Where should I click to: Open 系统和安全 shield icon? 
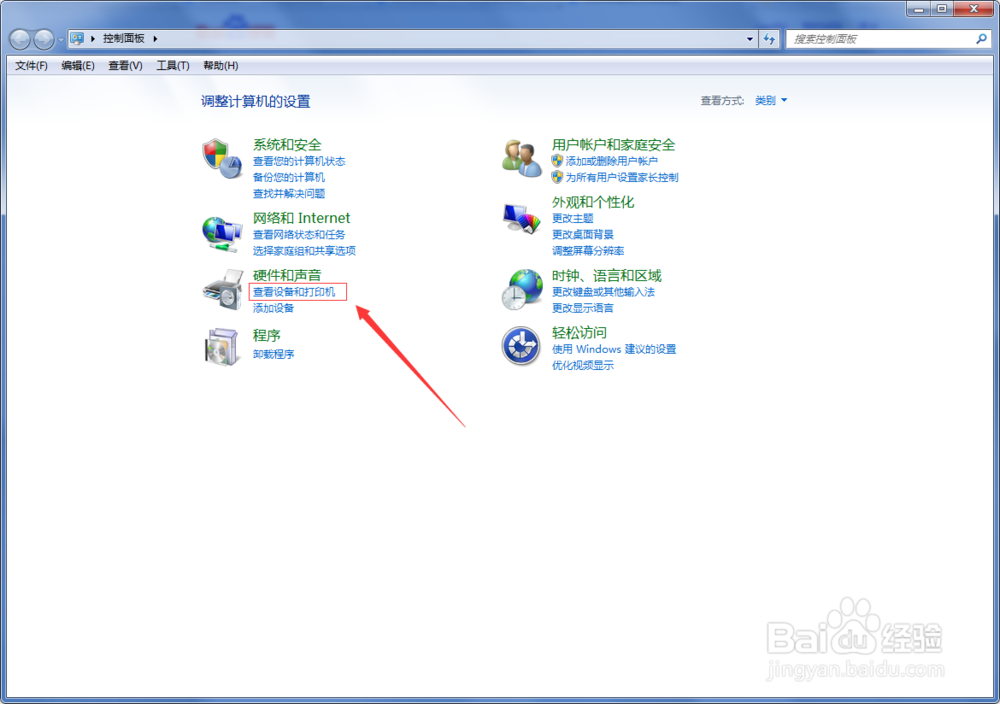coord(221,159)
